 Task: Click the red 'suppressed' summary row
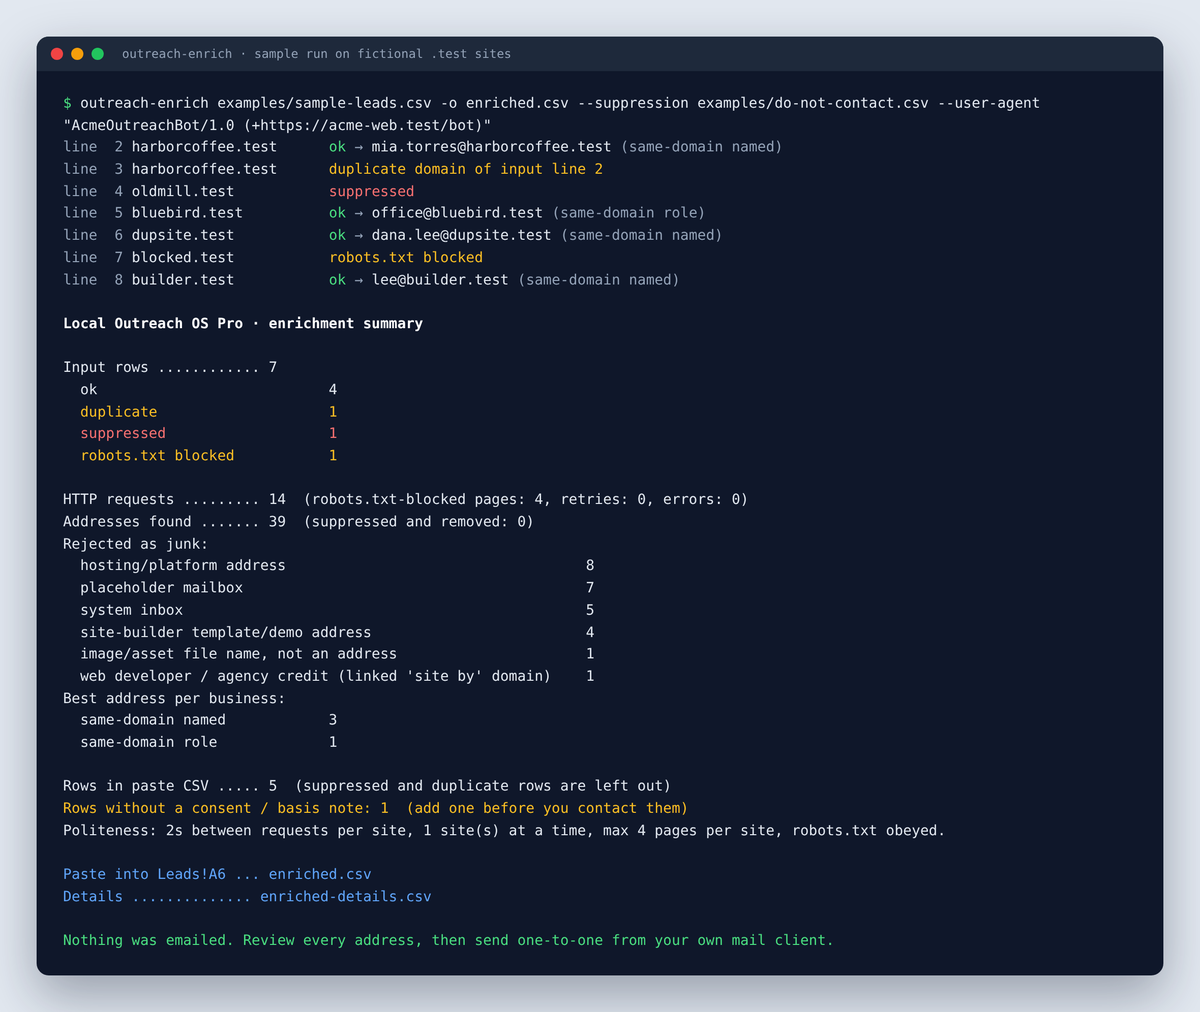point(209,433)
